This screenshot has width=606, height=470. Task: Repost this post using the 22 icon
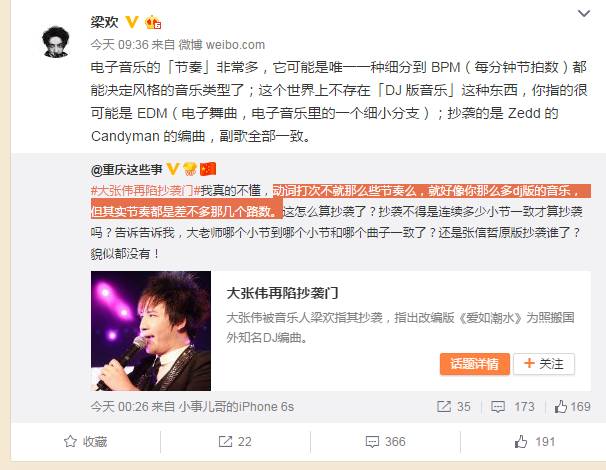(x=235, y=441)
